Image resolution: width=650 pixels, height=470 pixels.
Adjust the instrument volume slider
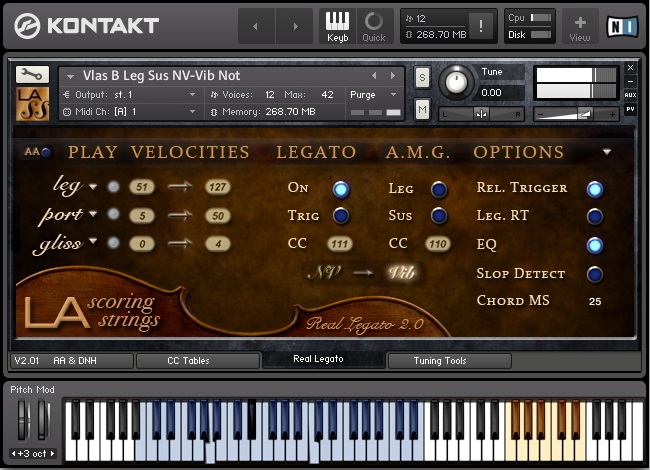(x=576, y=114)
